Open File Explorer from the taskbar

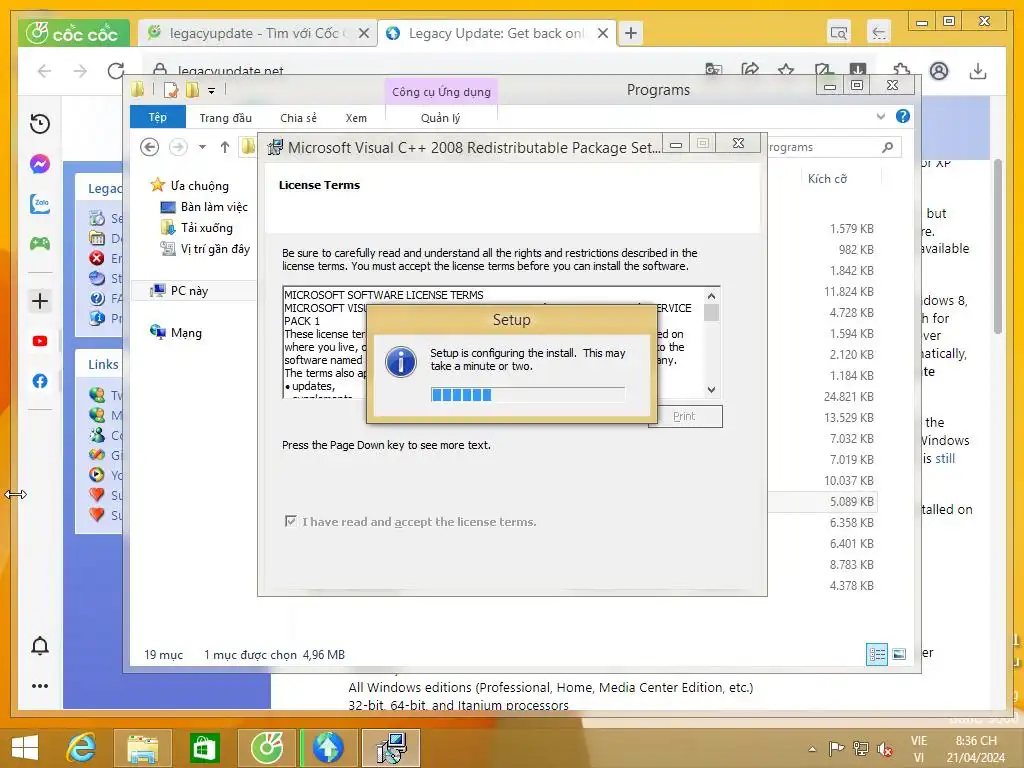click(143, 748)
